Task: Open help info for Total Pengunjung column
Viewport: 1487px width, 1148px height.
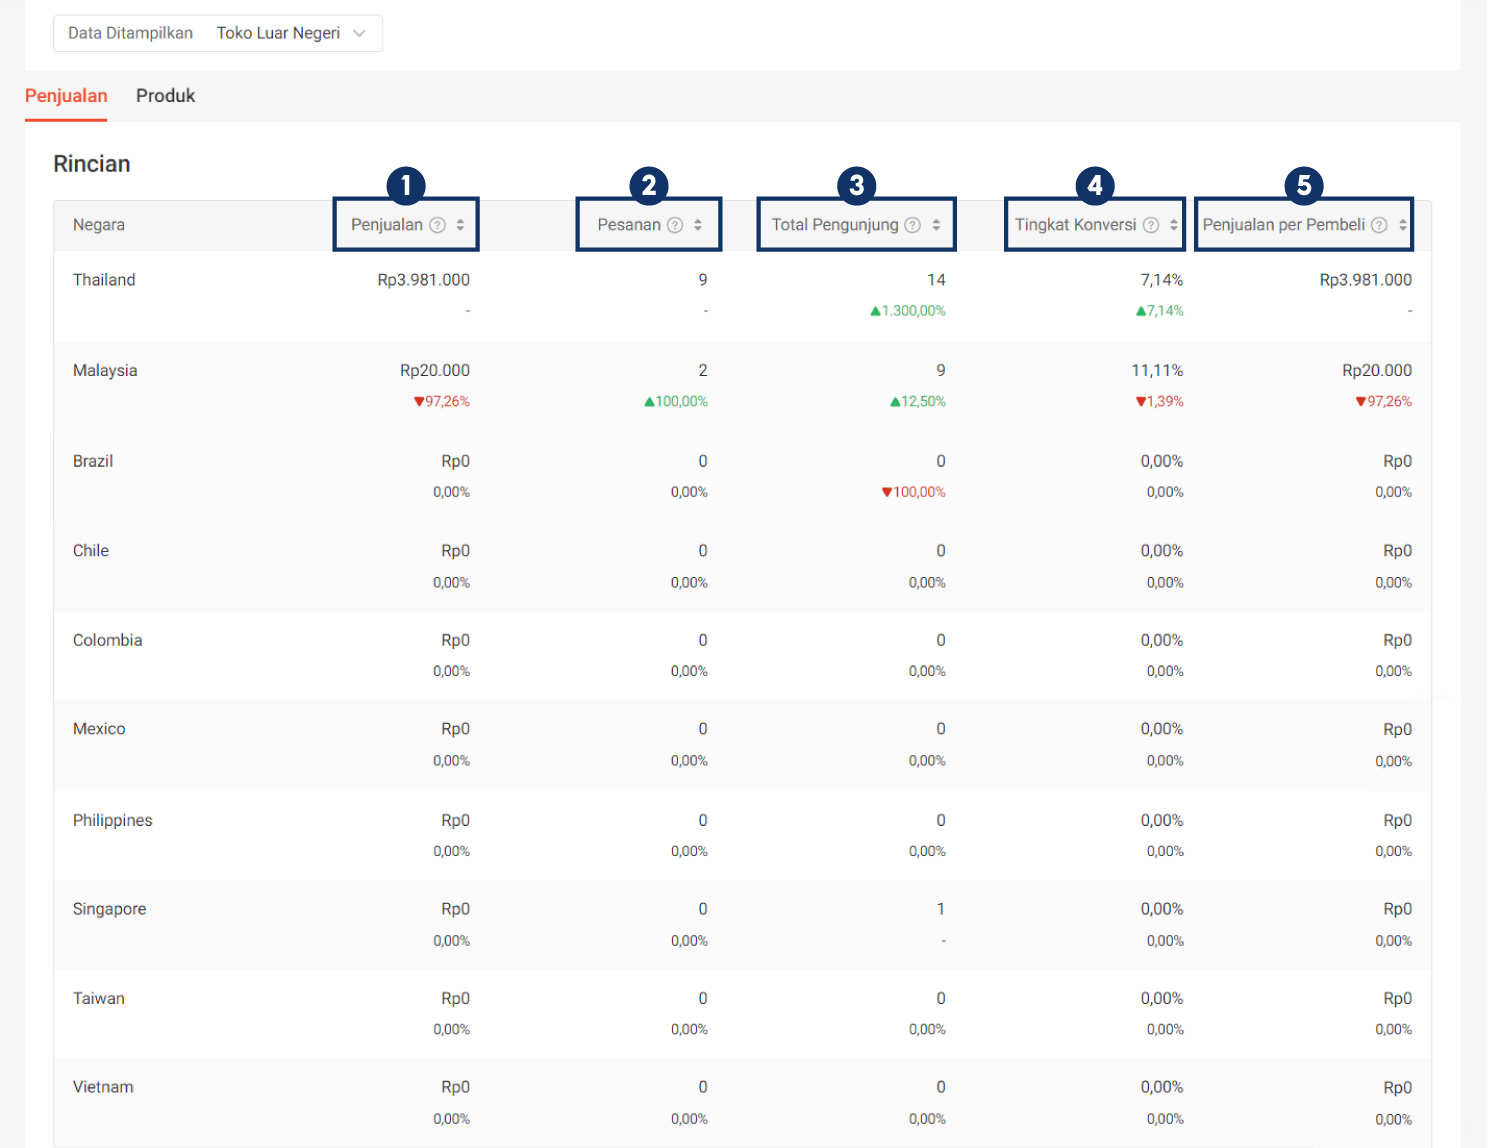Action: point(912,225)
